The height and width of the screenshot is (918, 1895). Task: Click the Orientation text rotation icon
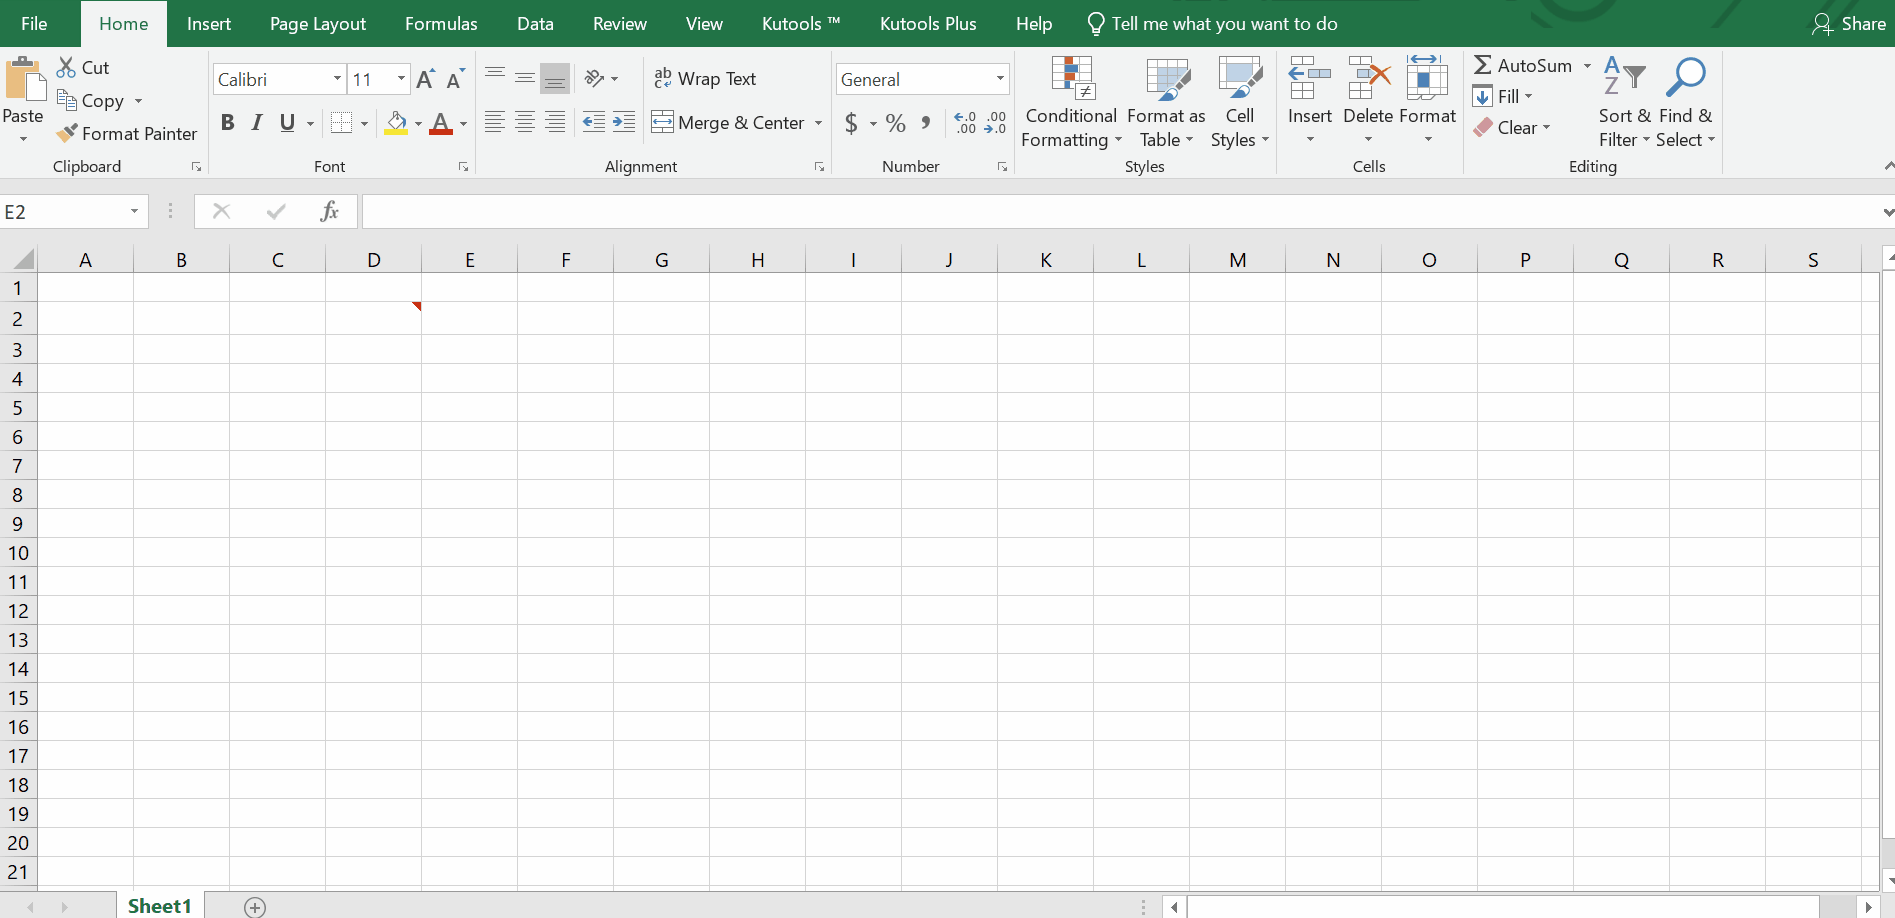(x=595, y=78)
